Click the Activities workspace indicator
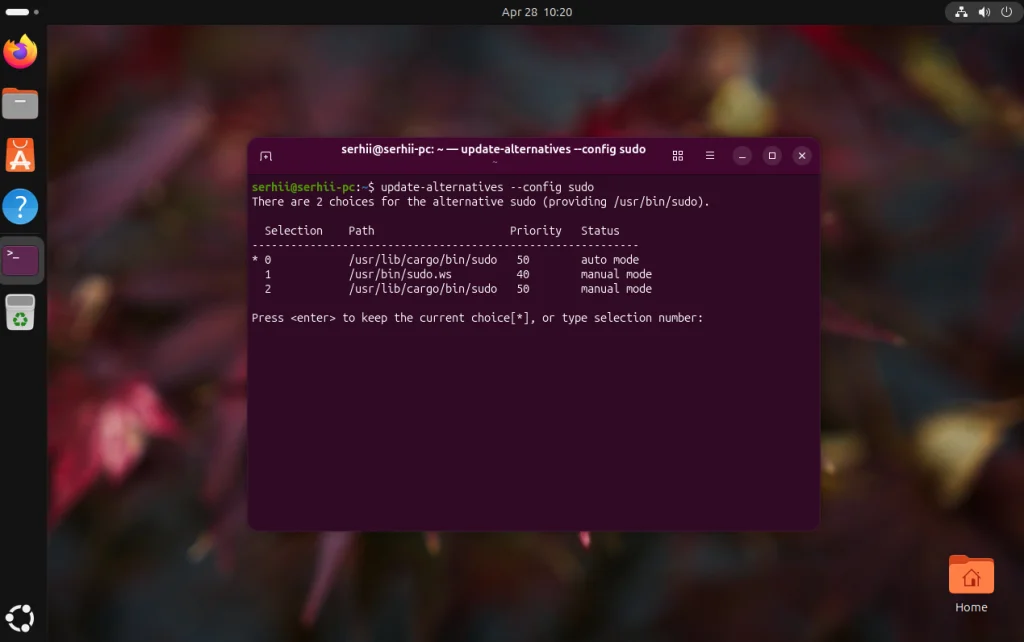 (22, 12)
